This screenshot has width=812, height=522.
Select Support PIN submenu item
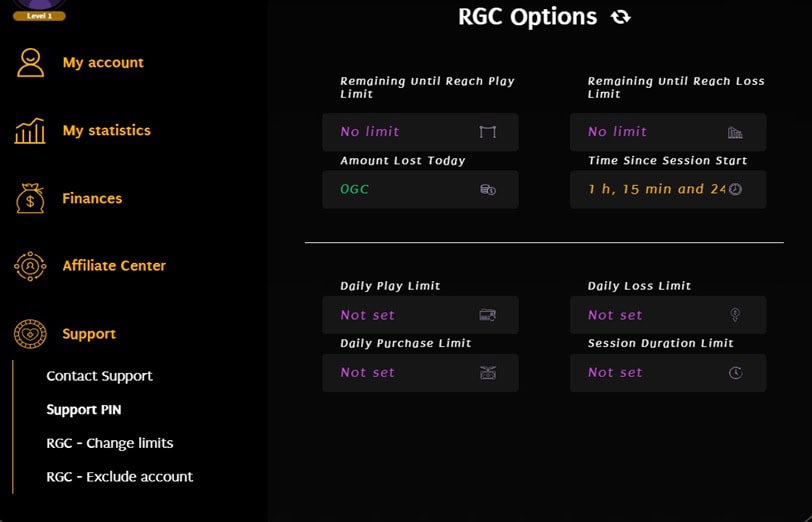tap(83, 410)
